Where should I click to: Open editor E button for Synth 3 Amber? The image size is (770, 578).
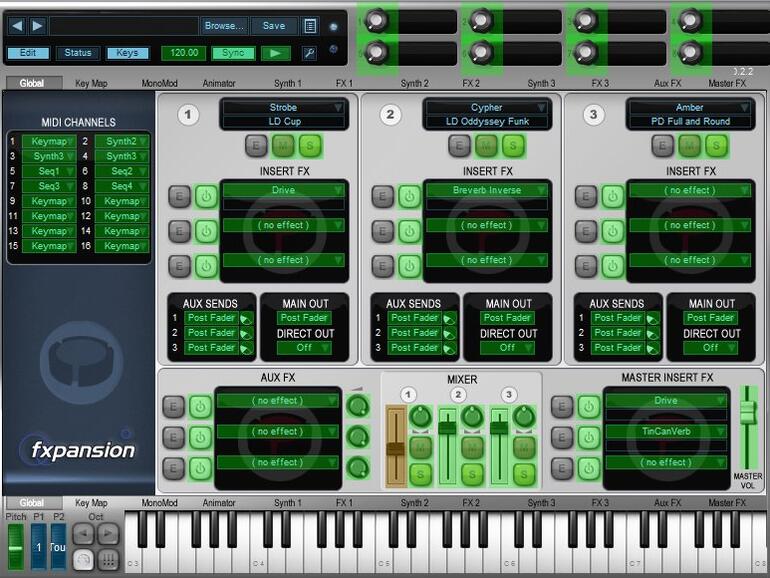click(662, 145)
